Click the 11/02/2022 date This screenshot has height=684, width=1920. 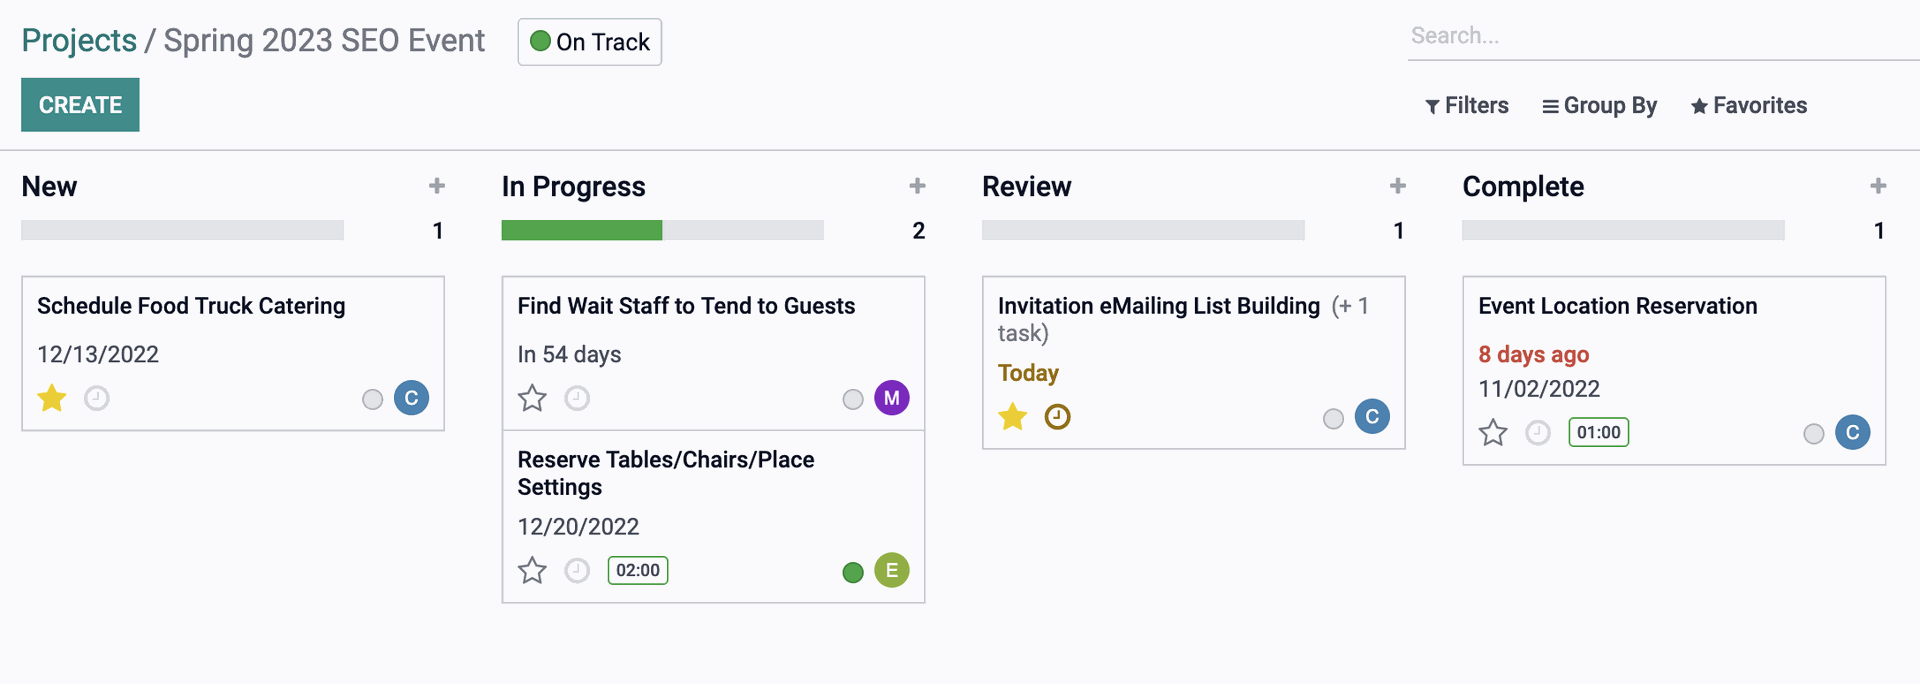[1539, 389]
